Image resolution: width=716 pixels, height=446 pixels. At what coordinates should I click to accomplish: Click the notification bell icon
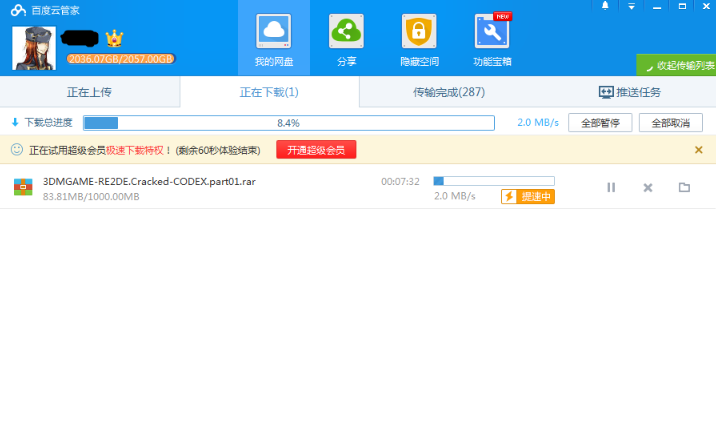pyautogui.click(x=605, y=6)
